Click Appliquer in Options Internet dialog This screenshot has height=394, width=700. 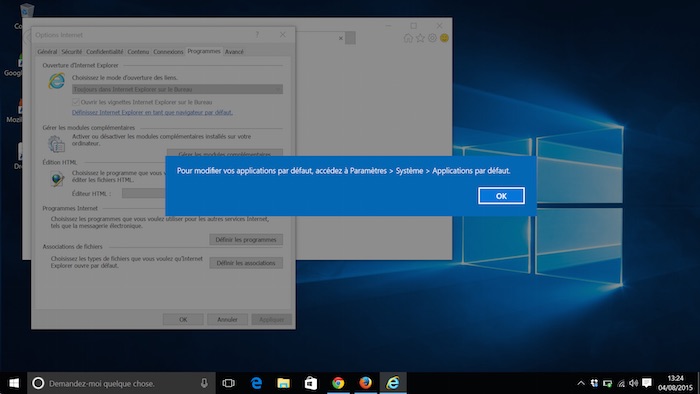(x=271, y=319)
